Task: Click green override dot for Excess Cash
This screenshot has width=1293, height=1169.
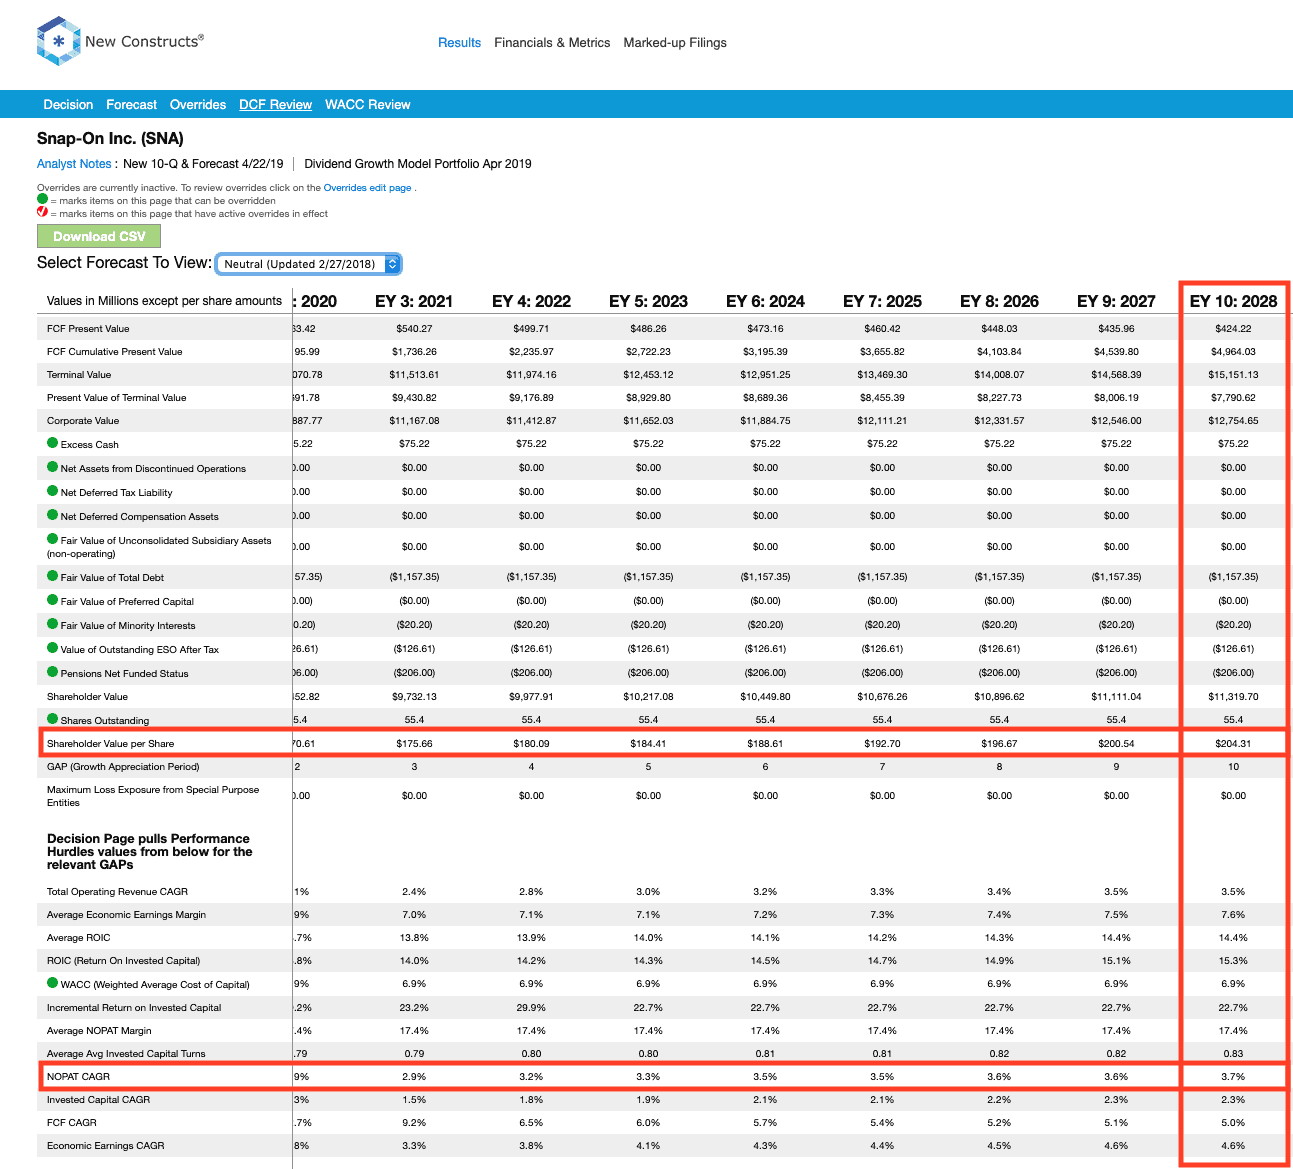Action: click(53, 443)
